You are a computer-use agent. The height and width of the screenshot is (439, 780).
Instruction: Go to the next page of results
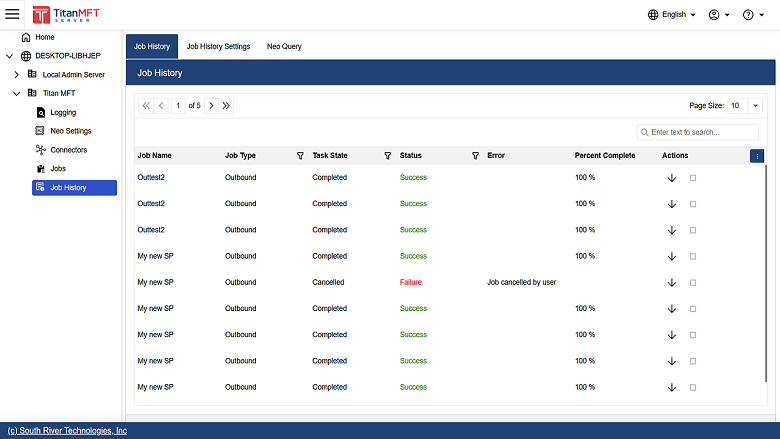[211, 105]
